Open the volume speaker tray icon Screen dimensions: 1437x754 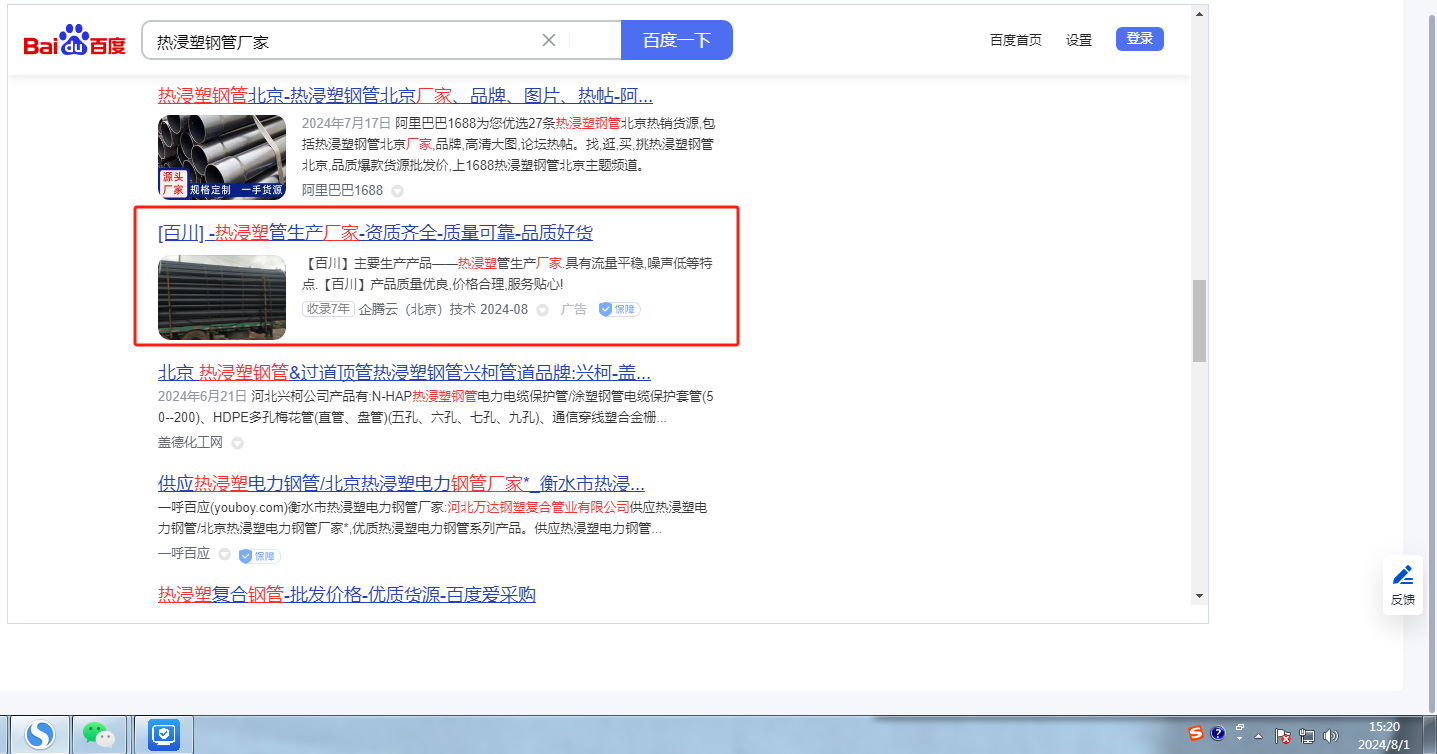[x=1330, y=736]
